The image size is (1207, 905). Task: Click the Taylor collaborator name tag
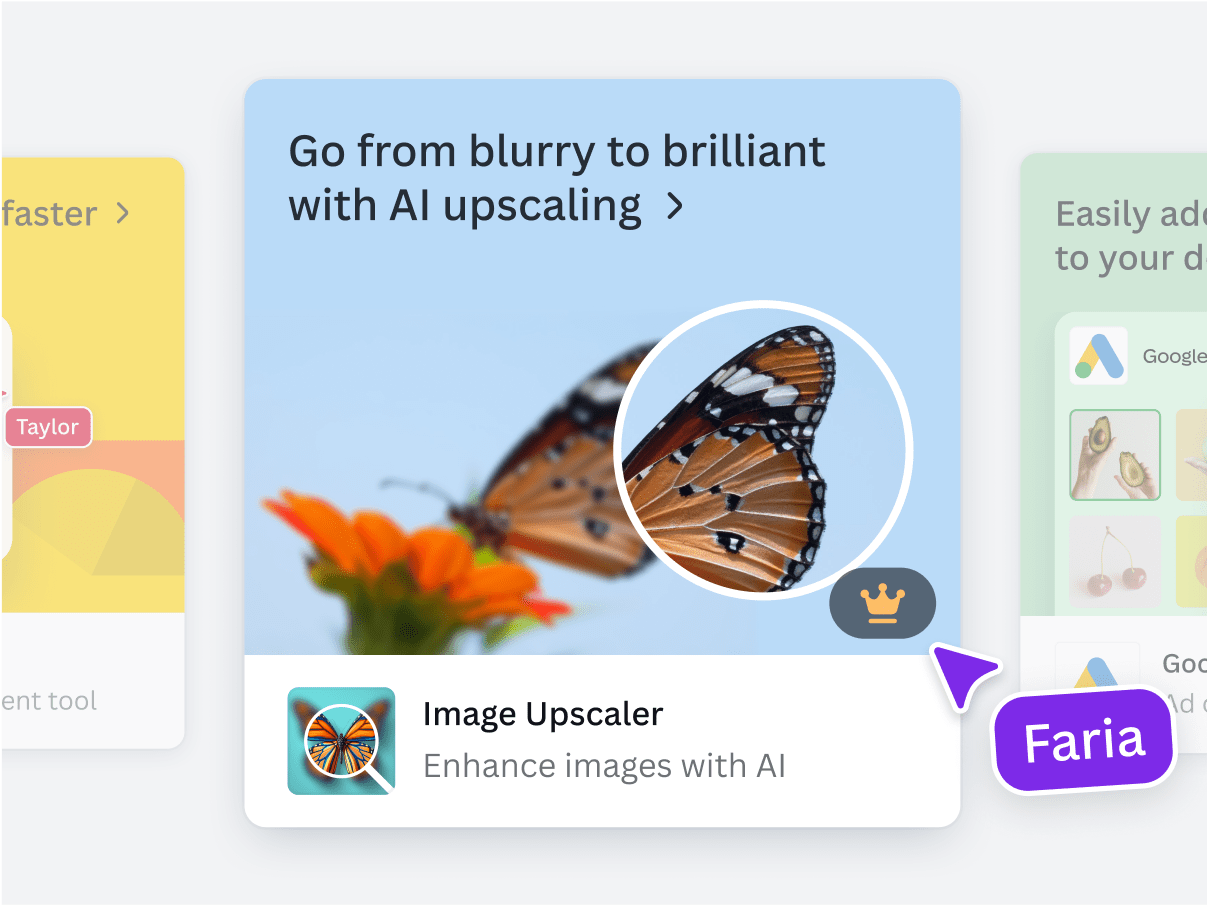tap(48, 427)
